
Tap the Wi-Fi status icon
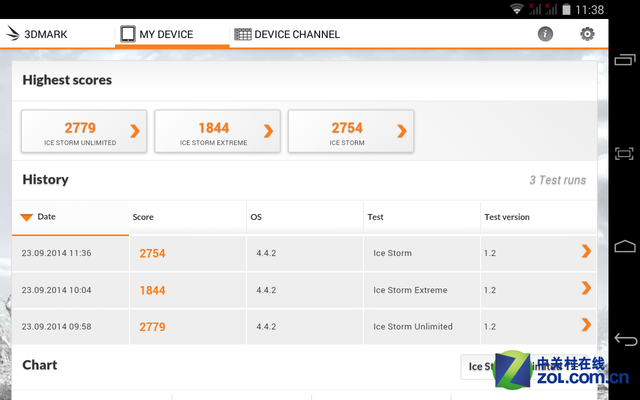tap(517, 9)
